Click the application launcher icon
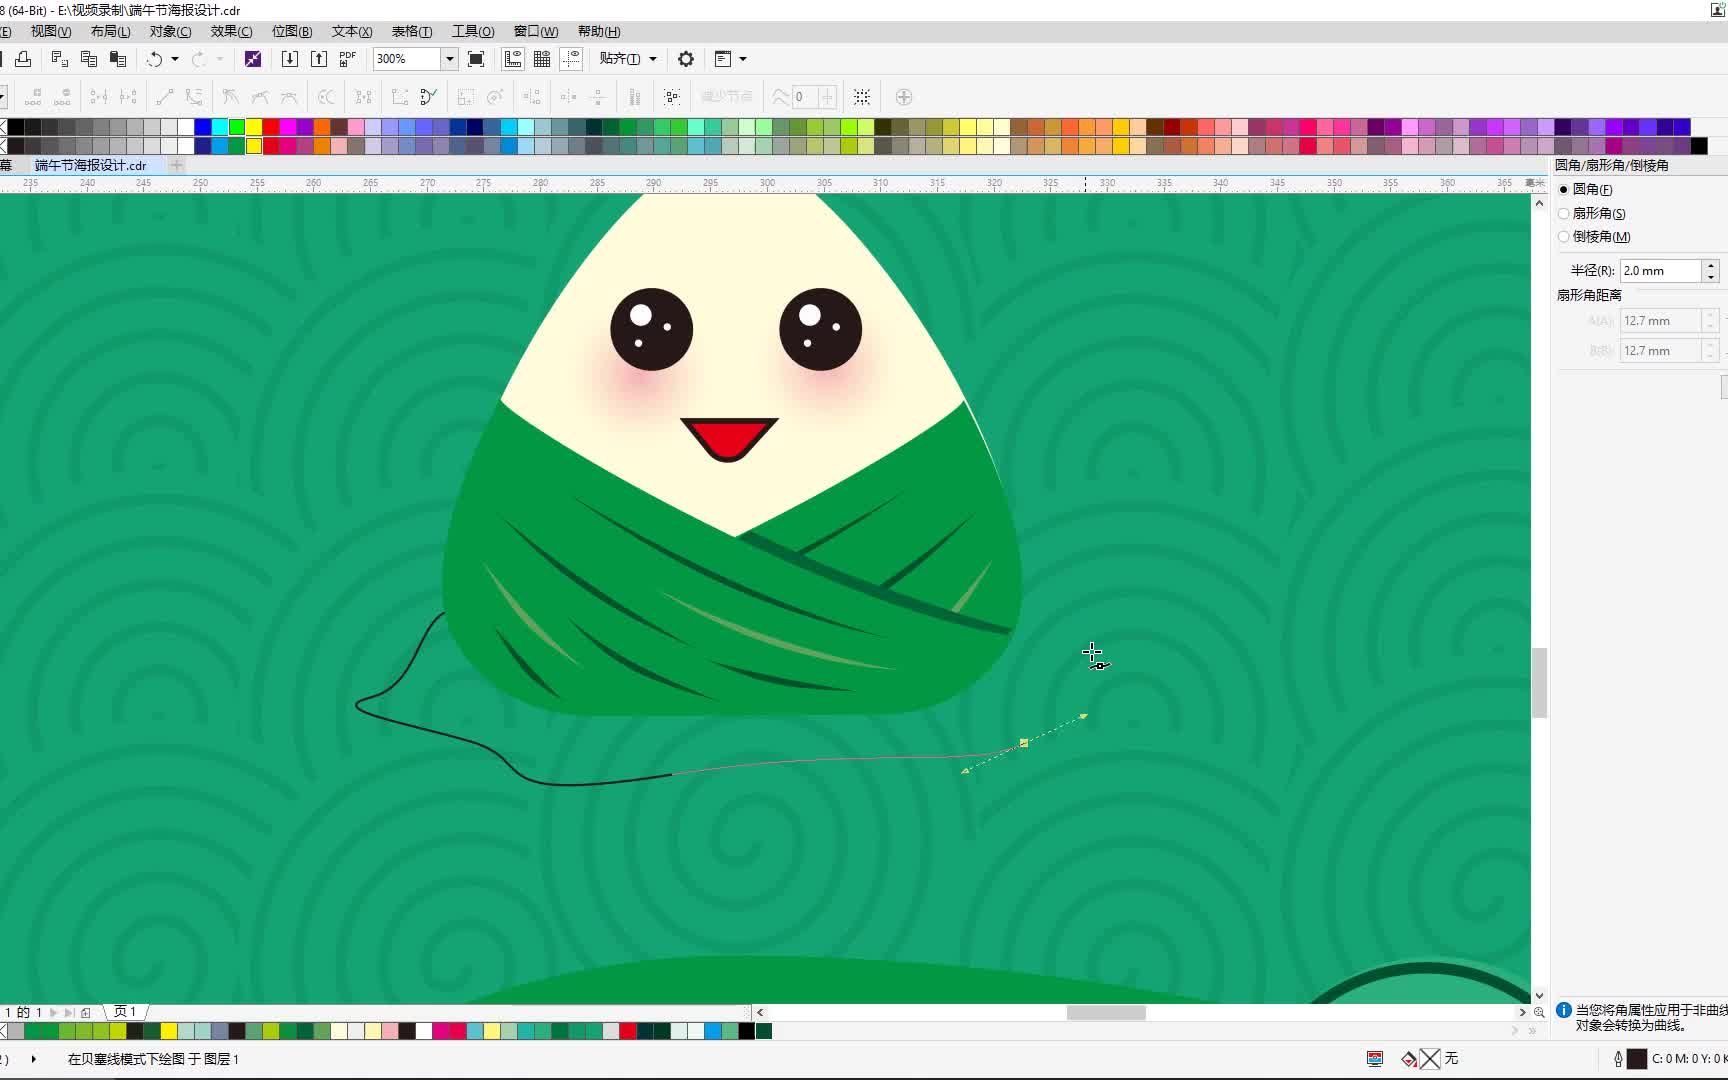This screenshot has height=1080, width=1728. point(723,59)
